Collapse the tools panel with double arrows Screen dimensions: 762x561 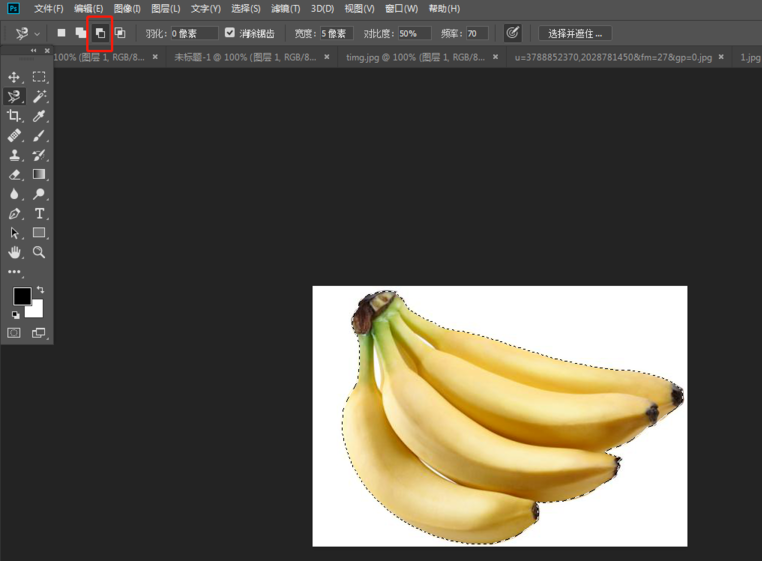pos(33,50)
